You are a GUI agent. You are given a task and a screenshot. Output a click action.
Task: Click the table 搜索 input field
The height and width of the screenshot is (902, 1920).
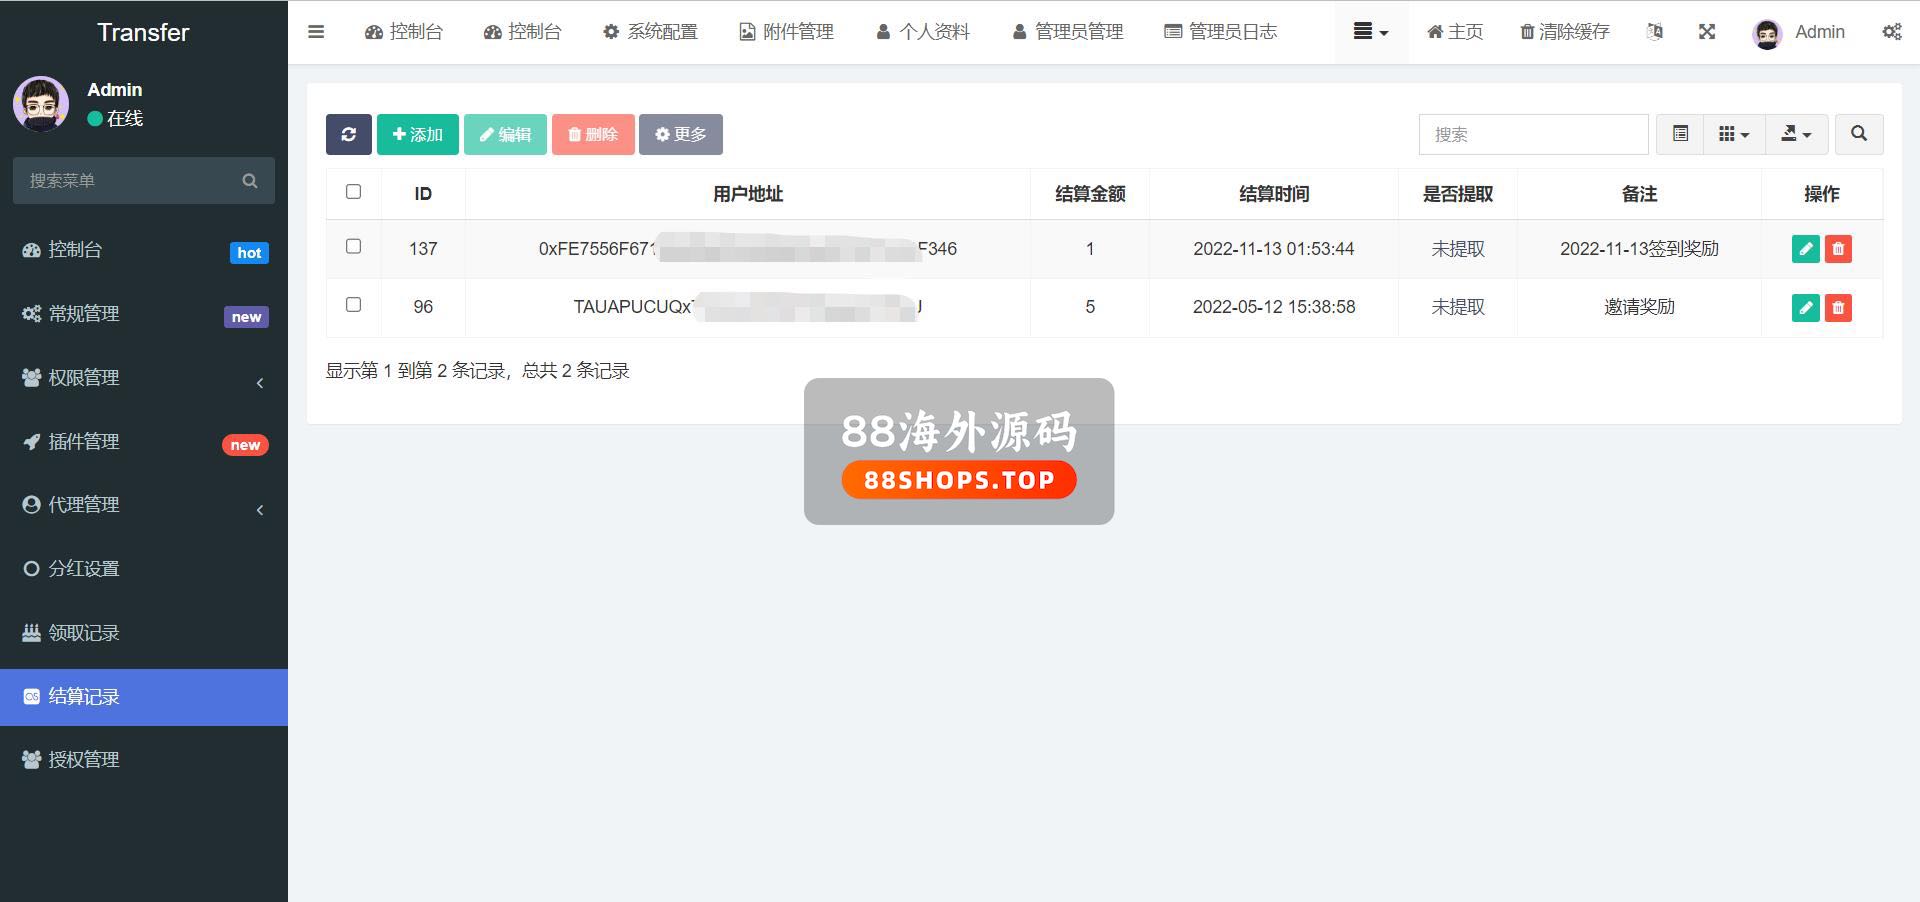[1532, 134]
